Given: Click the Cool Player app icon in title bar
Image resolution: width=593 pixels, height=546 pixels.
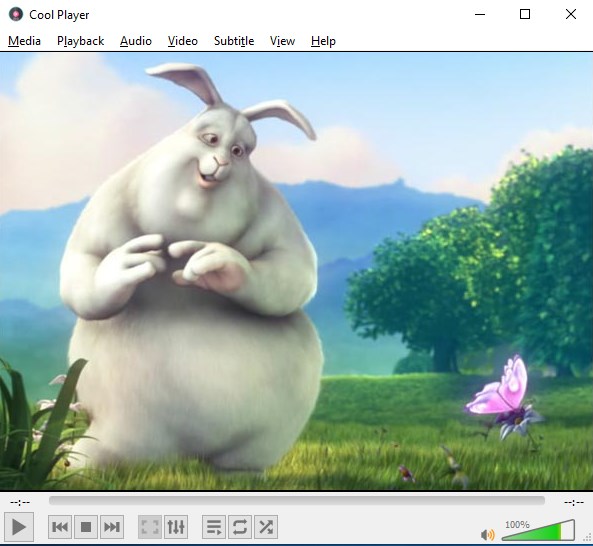Looking at the screenshot, I should click(x=16, y=14).
